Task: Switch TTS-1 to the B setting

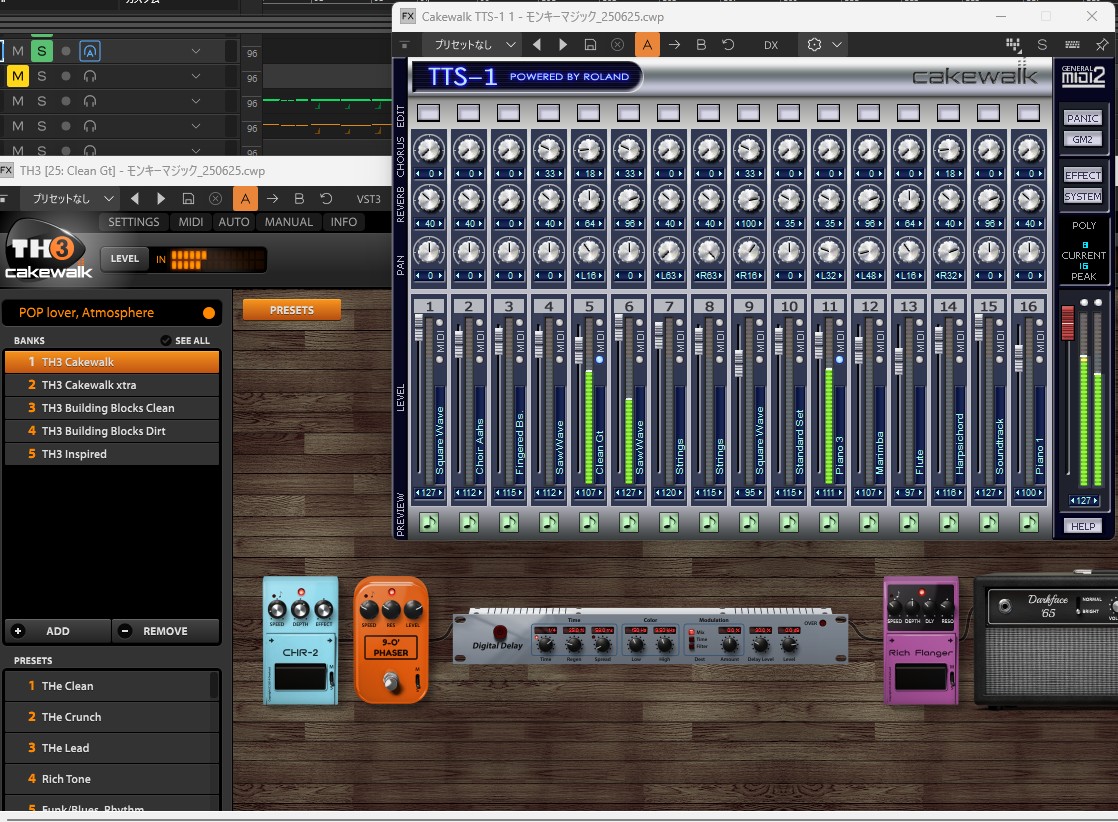Action: click(701, 44)
